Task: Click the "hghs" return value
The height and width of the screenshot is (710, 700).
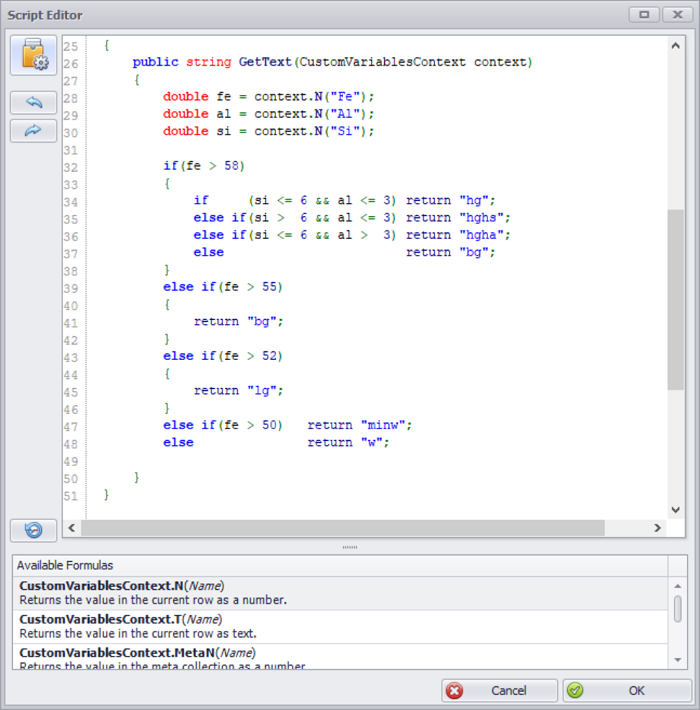Action: coord(481,217)
